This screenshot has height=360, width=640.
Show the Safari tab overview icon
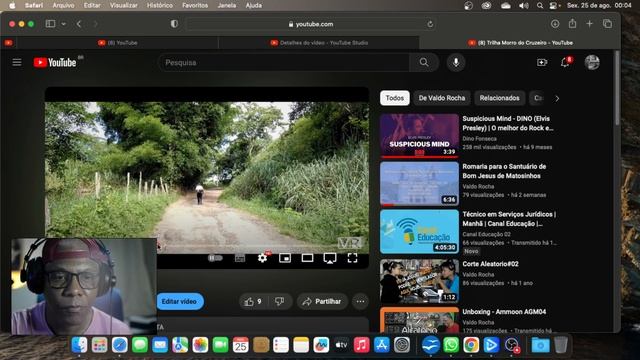[607, 24]
